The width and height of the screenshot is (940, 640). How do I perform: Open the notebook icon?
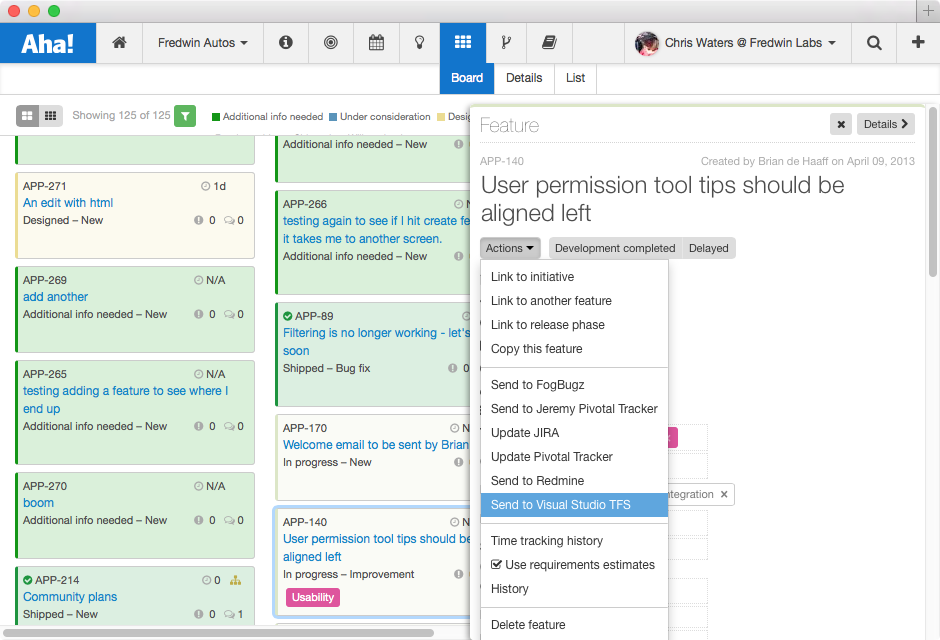(549, 43)
